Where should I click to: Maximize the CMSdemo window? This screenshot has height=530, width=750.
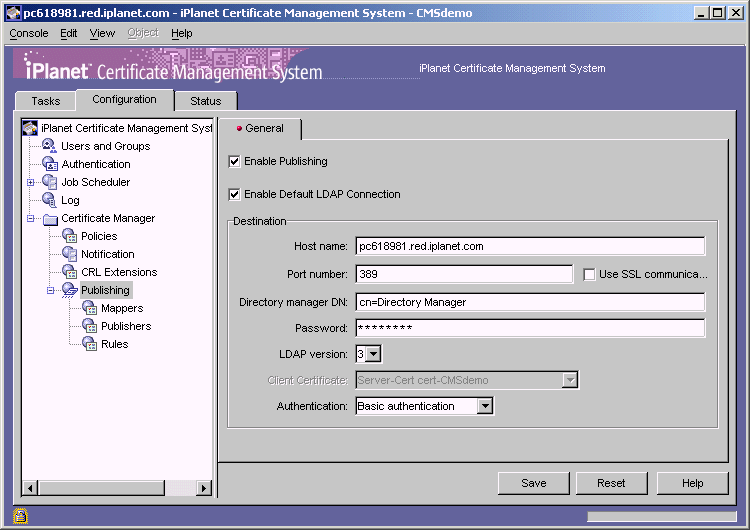click(x=718, y=13)
